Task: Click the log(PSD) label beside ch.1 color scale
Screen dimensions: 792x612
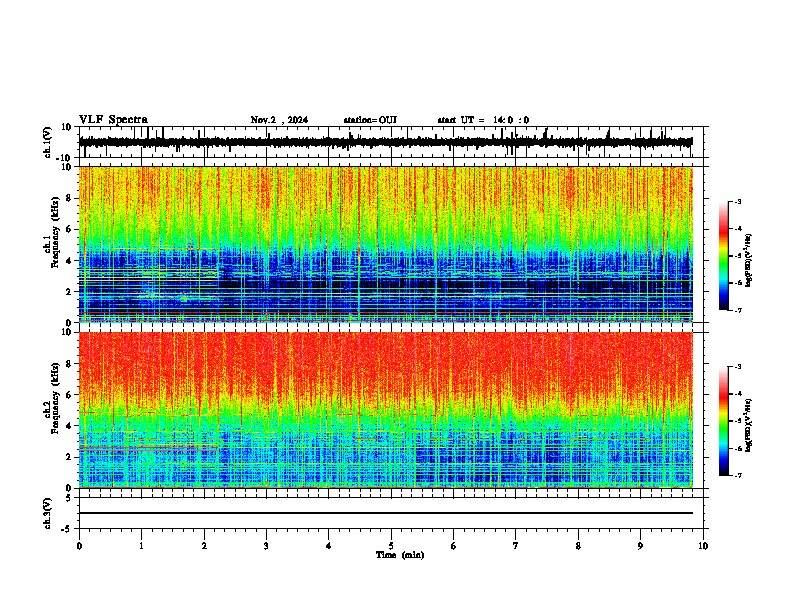Action: (749, 261)
